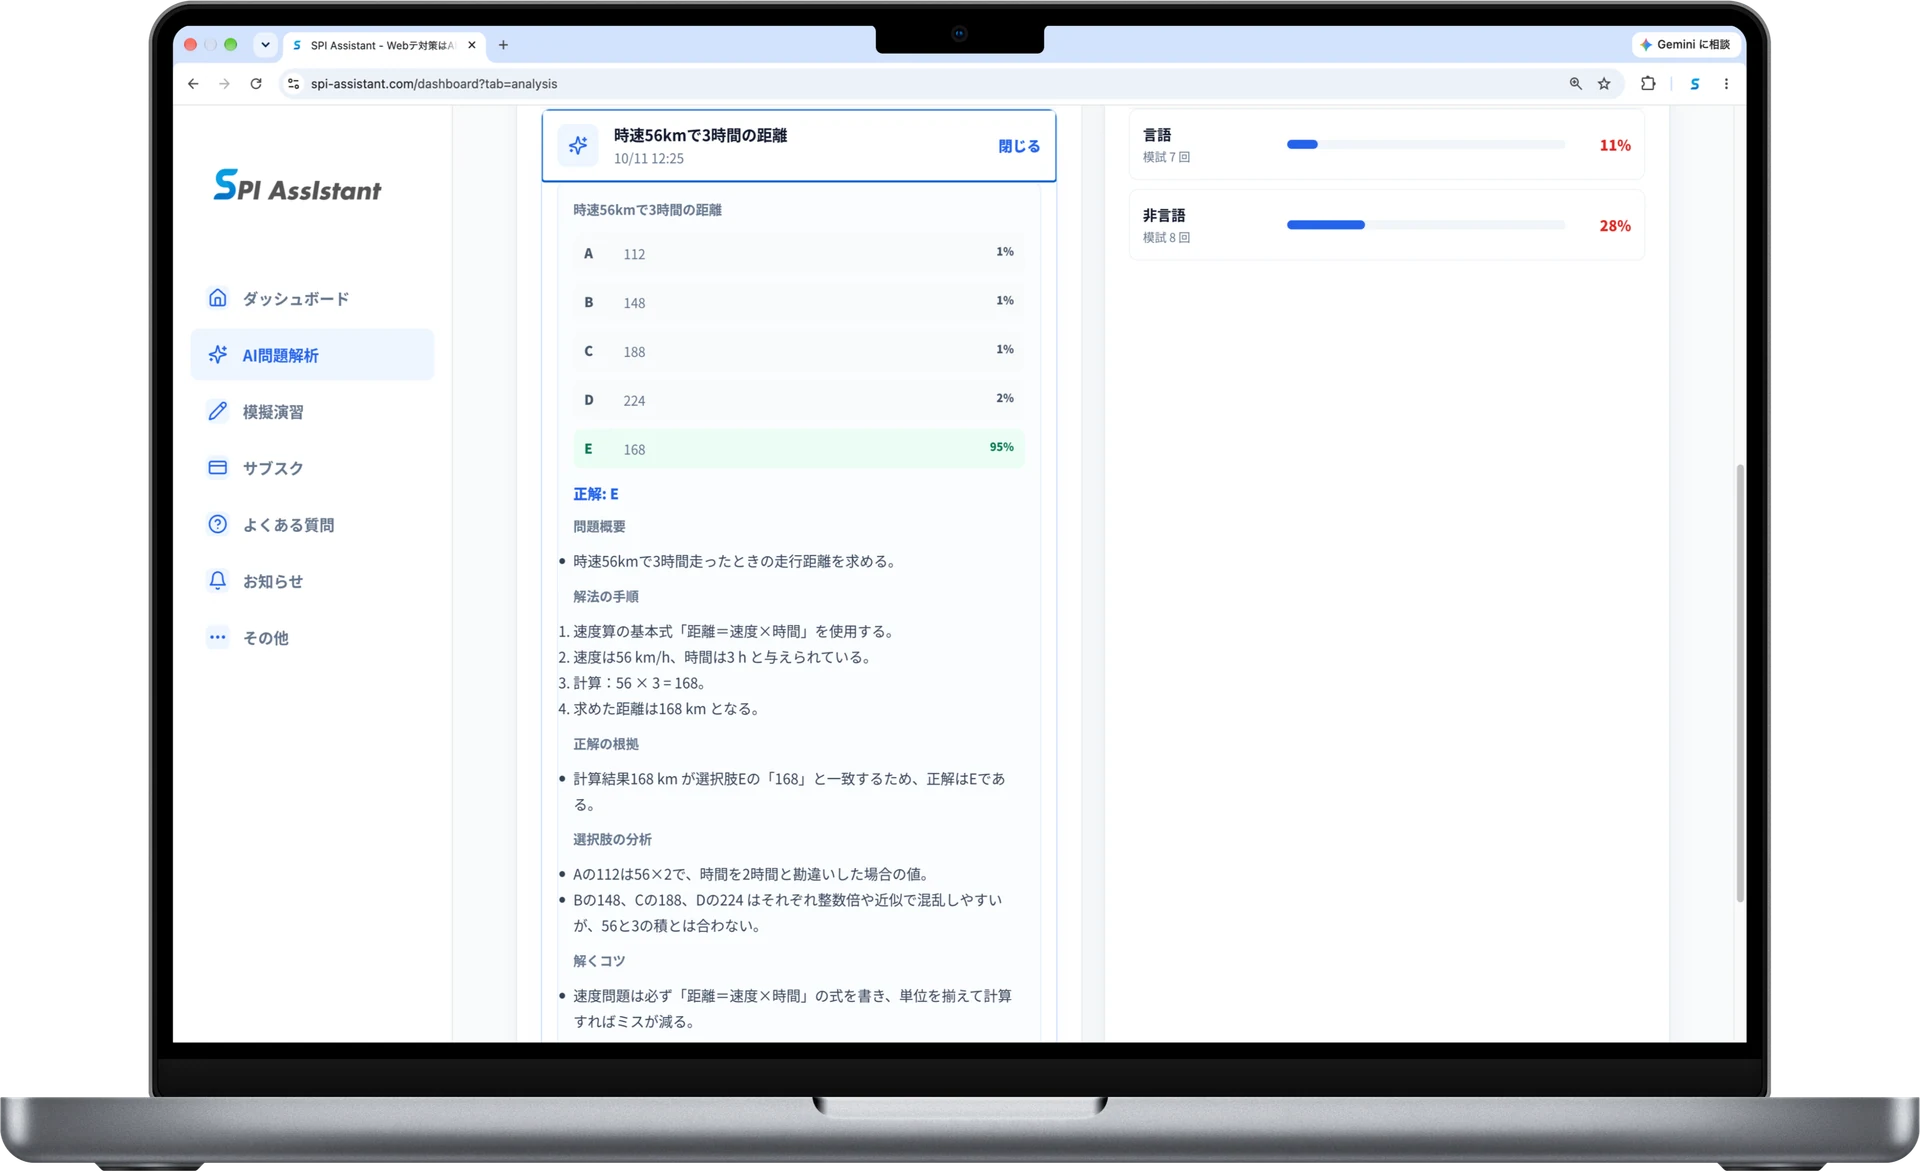Click the 正解: E text
The image size is (1920, 1171).
pyautogui.click(x=596, y=494)
